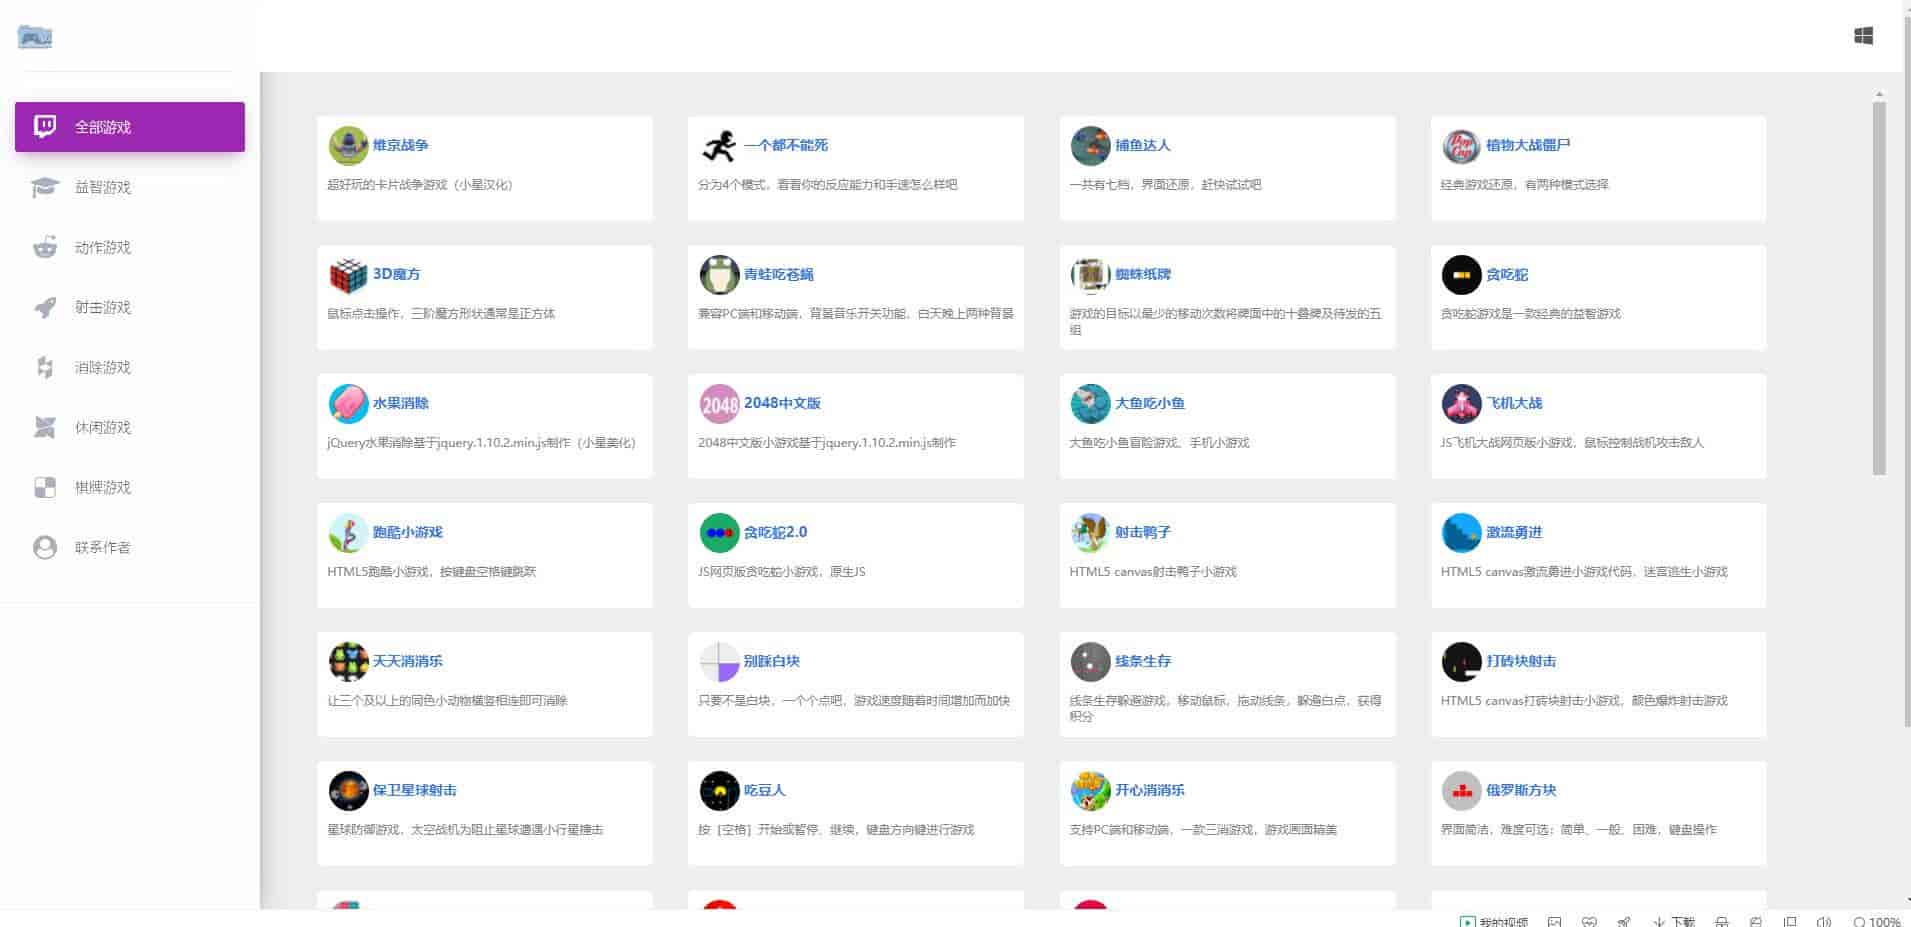This screenshot has width=1911, height=927.
Task: Click the 2048中文版 pink game icon
Action: click(719, 404)
